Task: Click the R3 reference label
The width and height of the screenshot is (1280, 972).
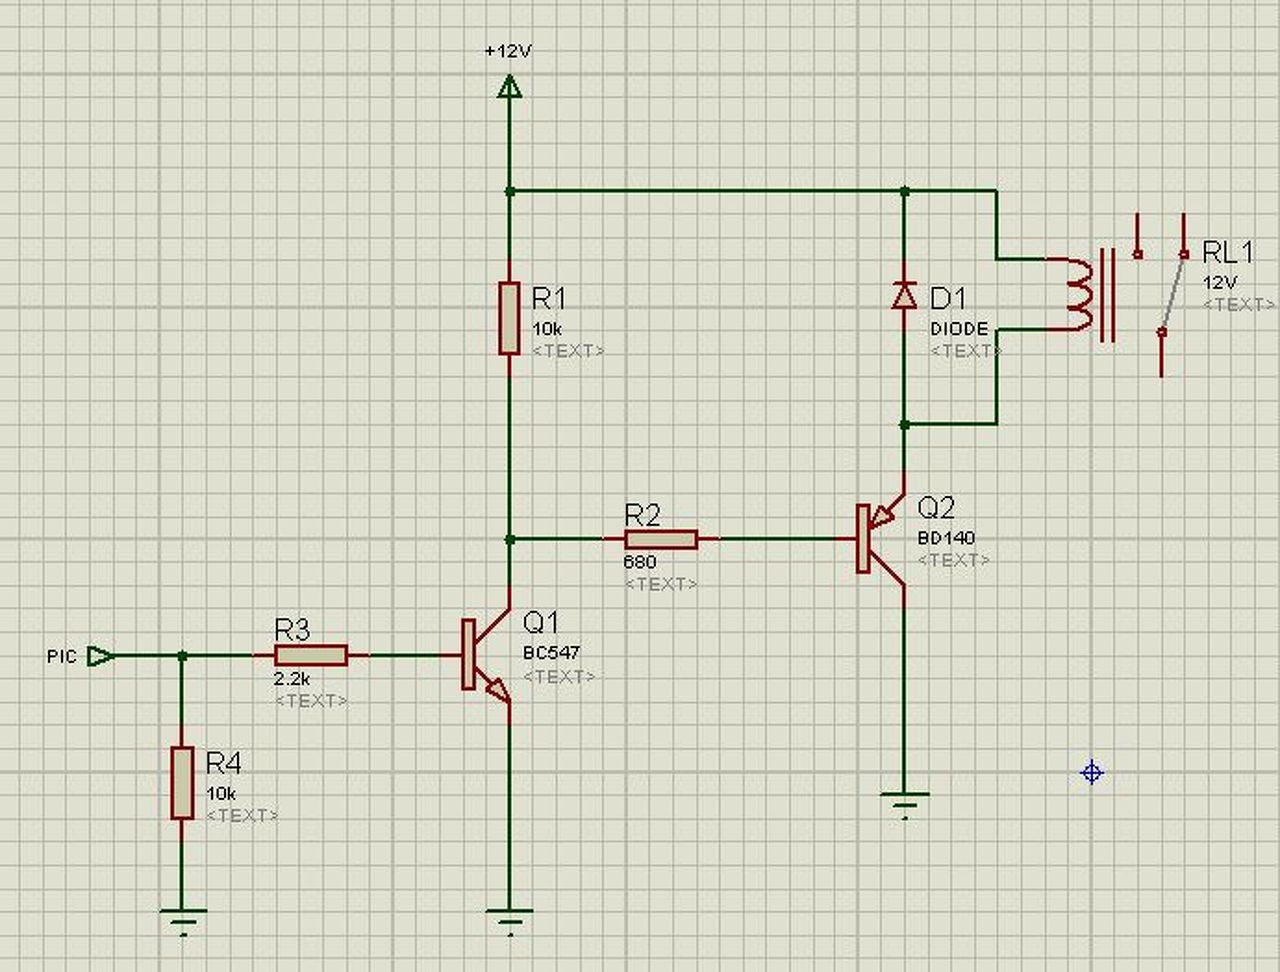Action: (292, 630)
